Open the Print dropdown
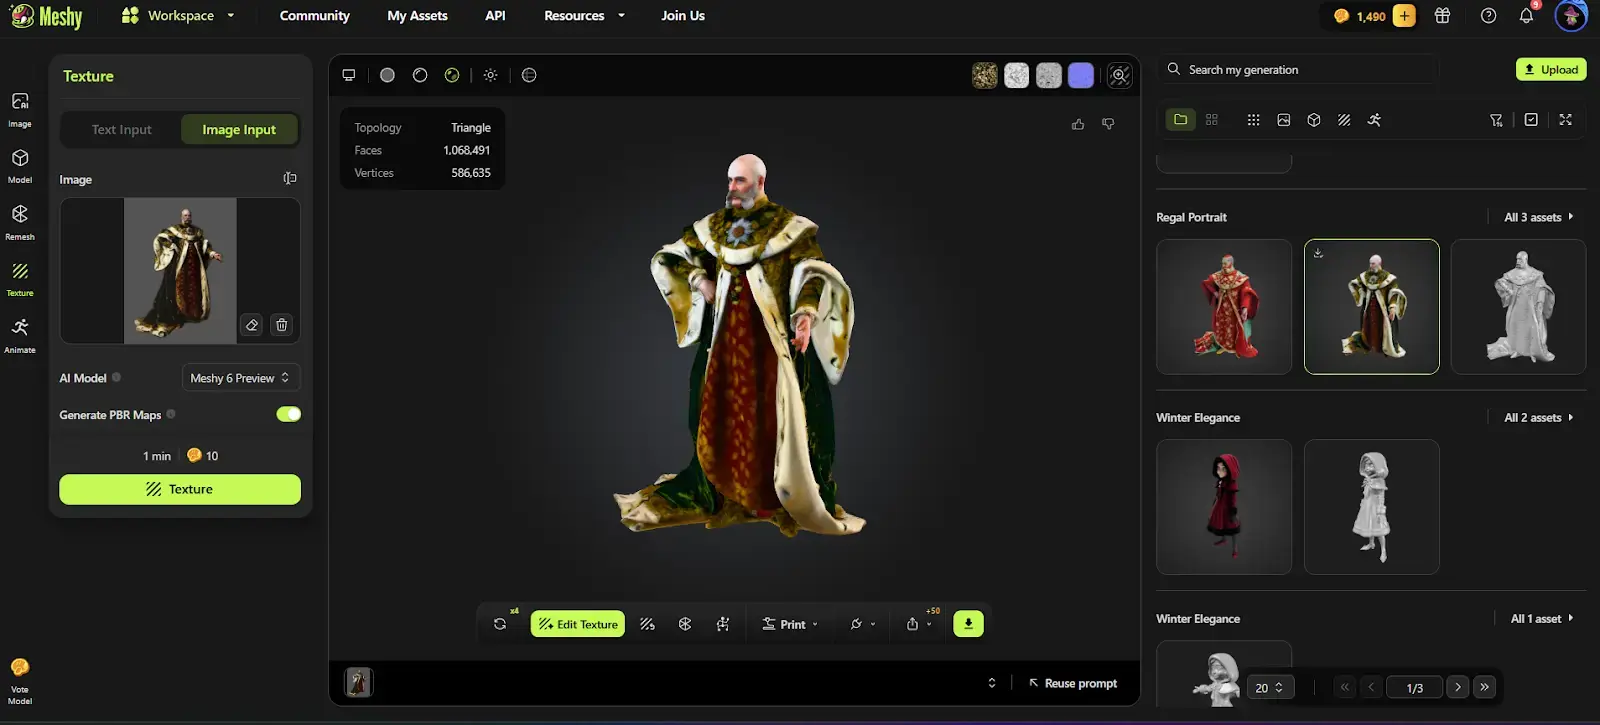The width and height of the screenshot is (1600, 725). [790, 624]
